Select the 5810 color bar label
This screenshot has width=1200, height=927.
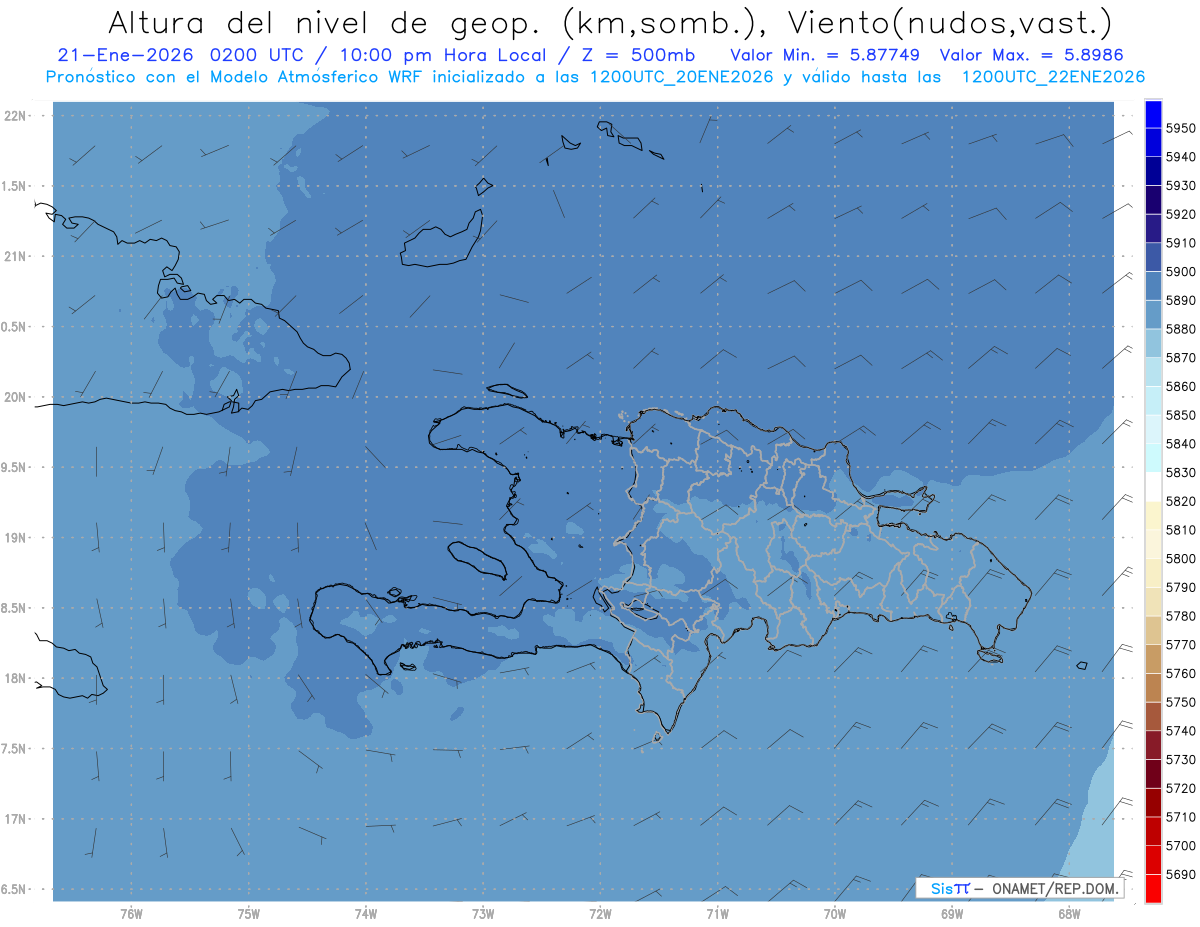pyautogui.click(x=1180, y=529)
